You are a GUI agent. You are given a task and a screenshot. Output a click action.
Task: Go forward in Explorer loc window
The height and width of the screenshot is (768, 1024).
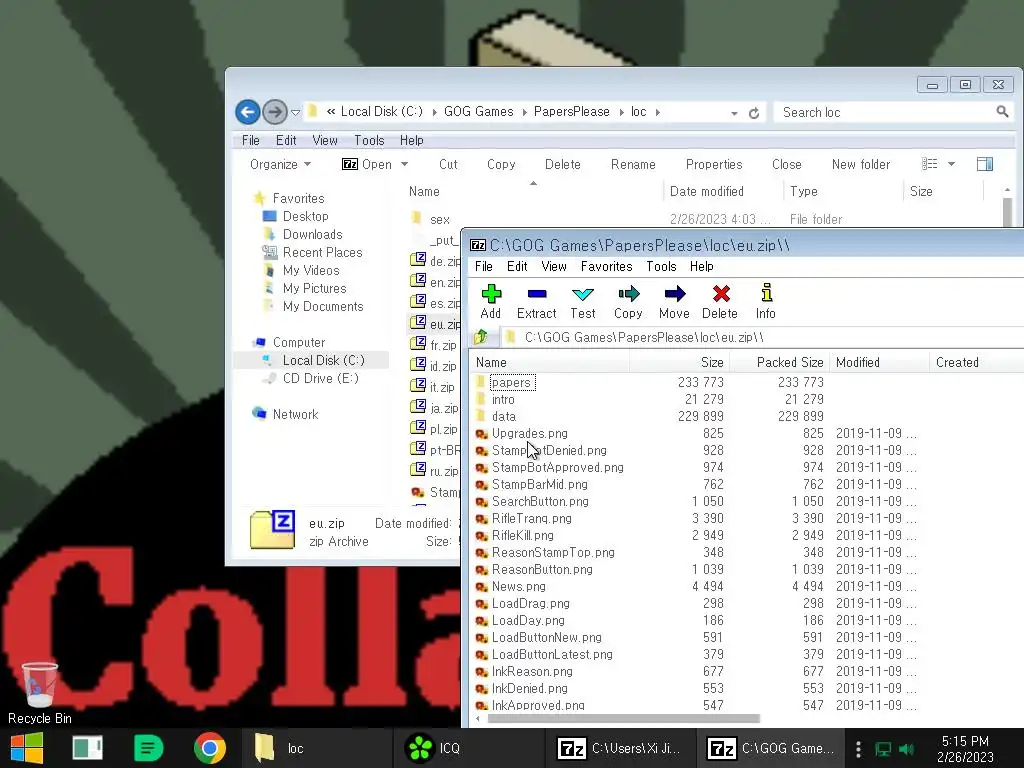click(x=275, y=112)
